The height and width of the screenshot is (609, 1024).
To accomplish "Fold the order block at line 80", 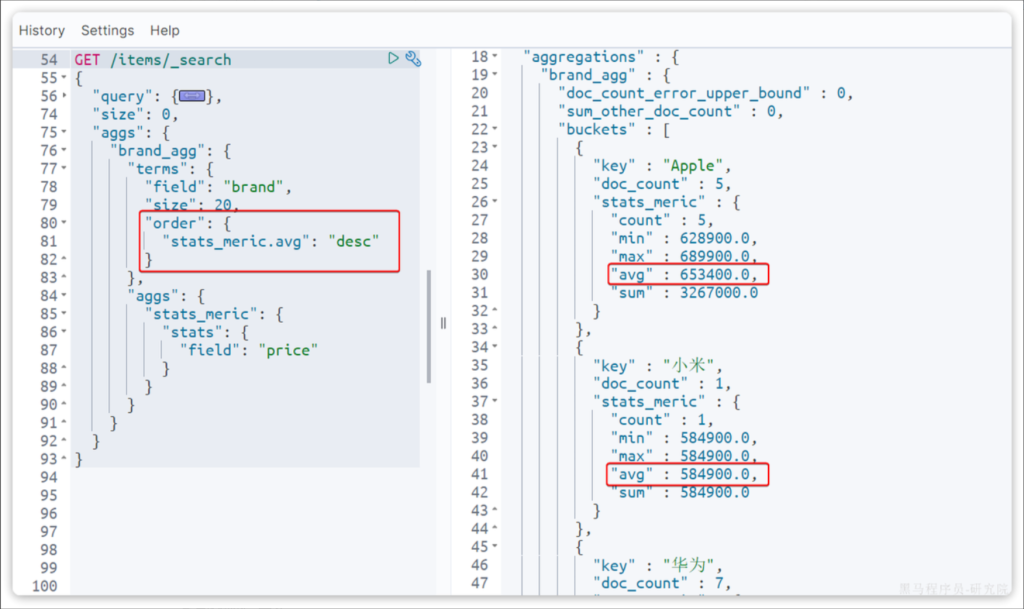I will [65, 224].
